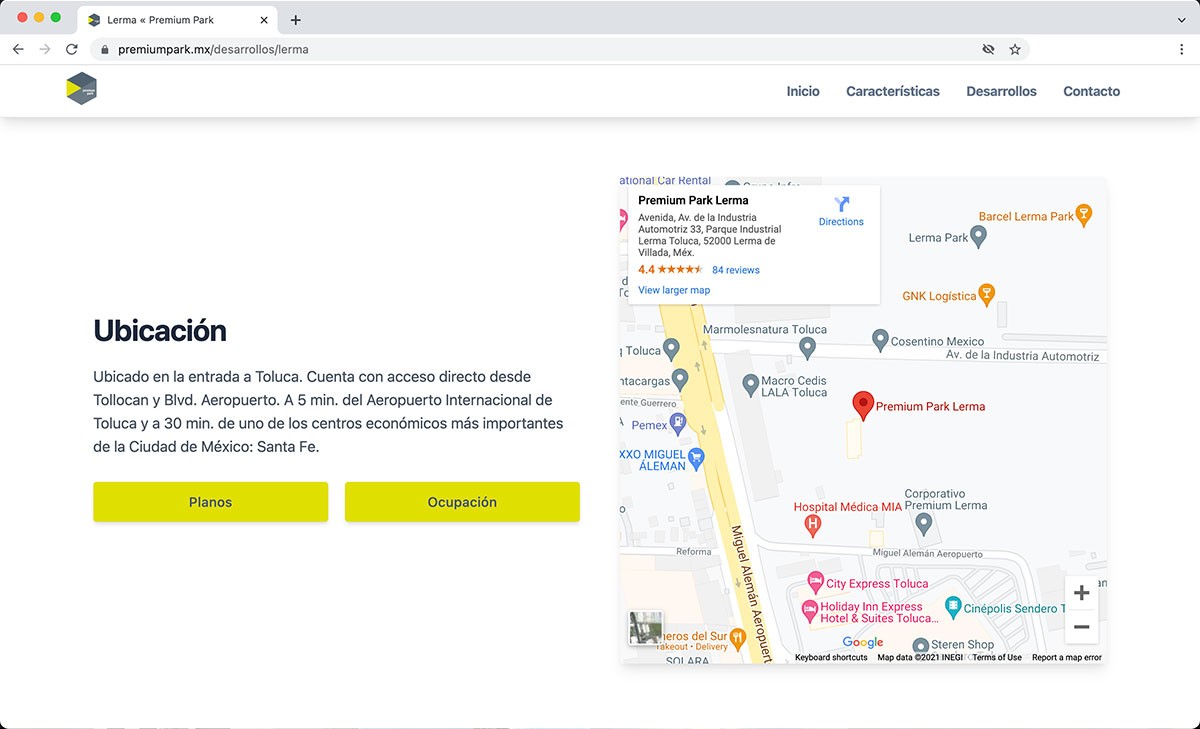
Task: Select the Cosentino Mexico map pin
Action: click(x=880, y=340)
